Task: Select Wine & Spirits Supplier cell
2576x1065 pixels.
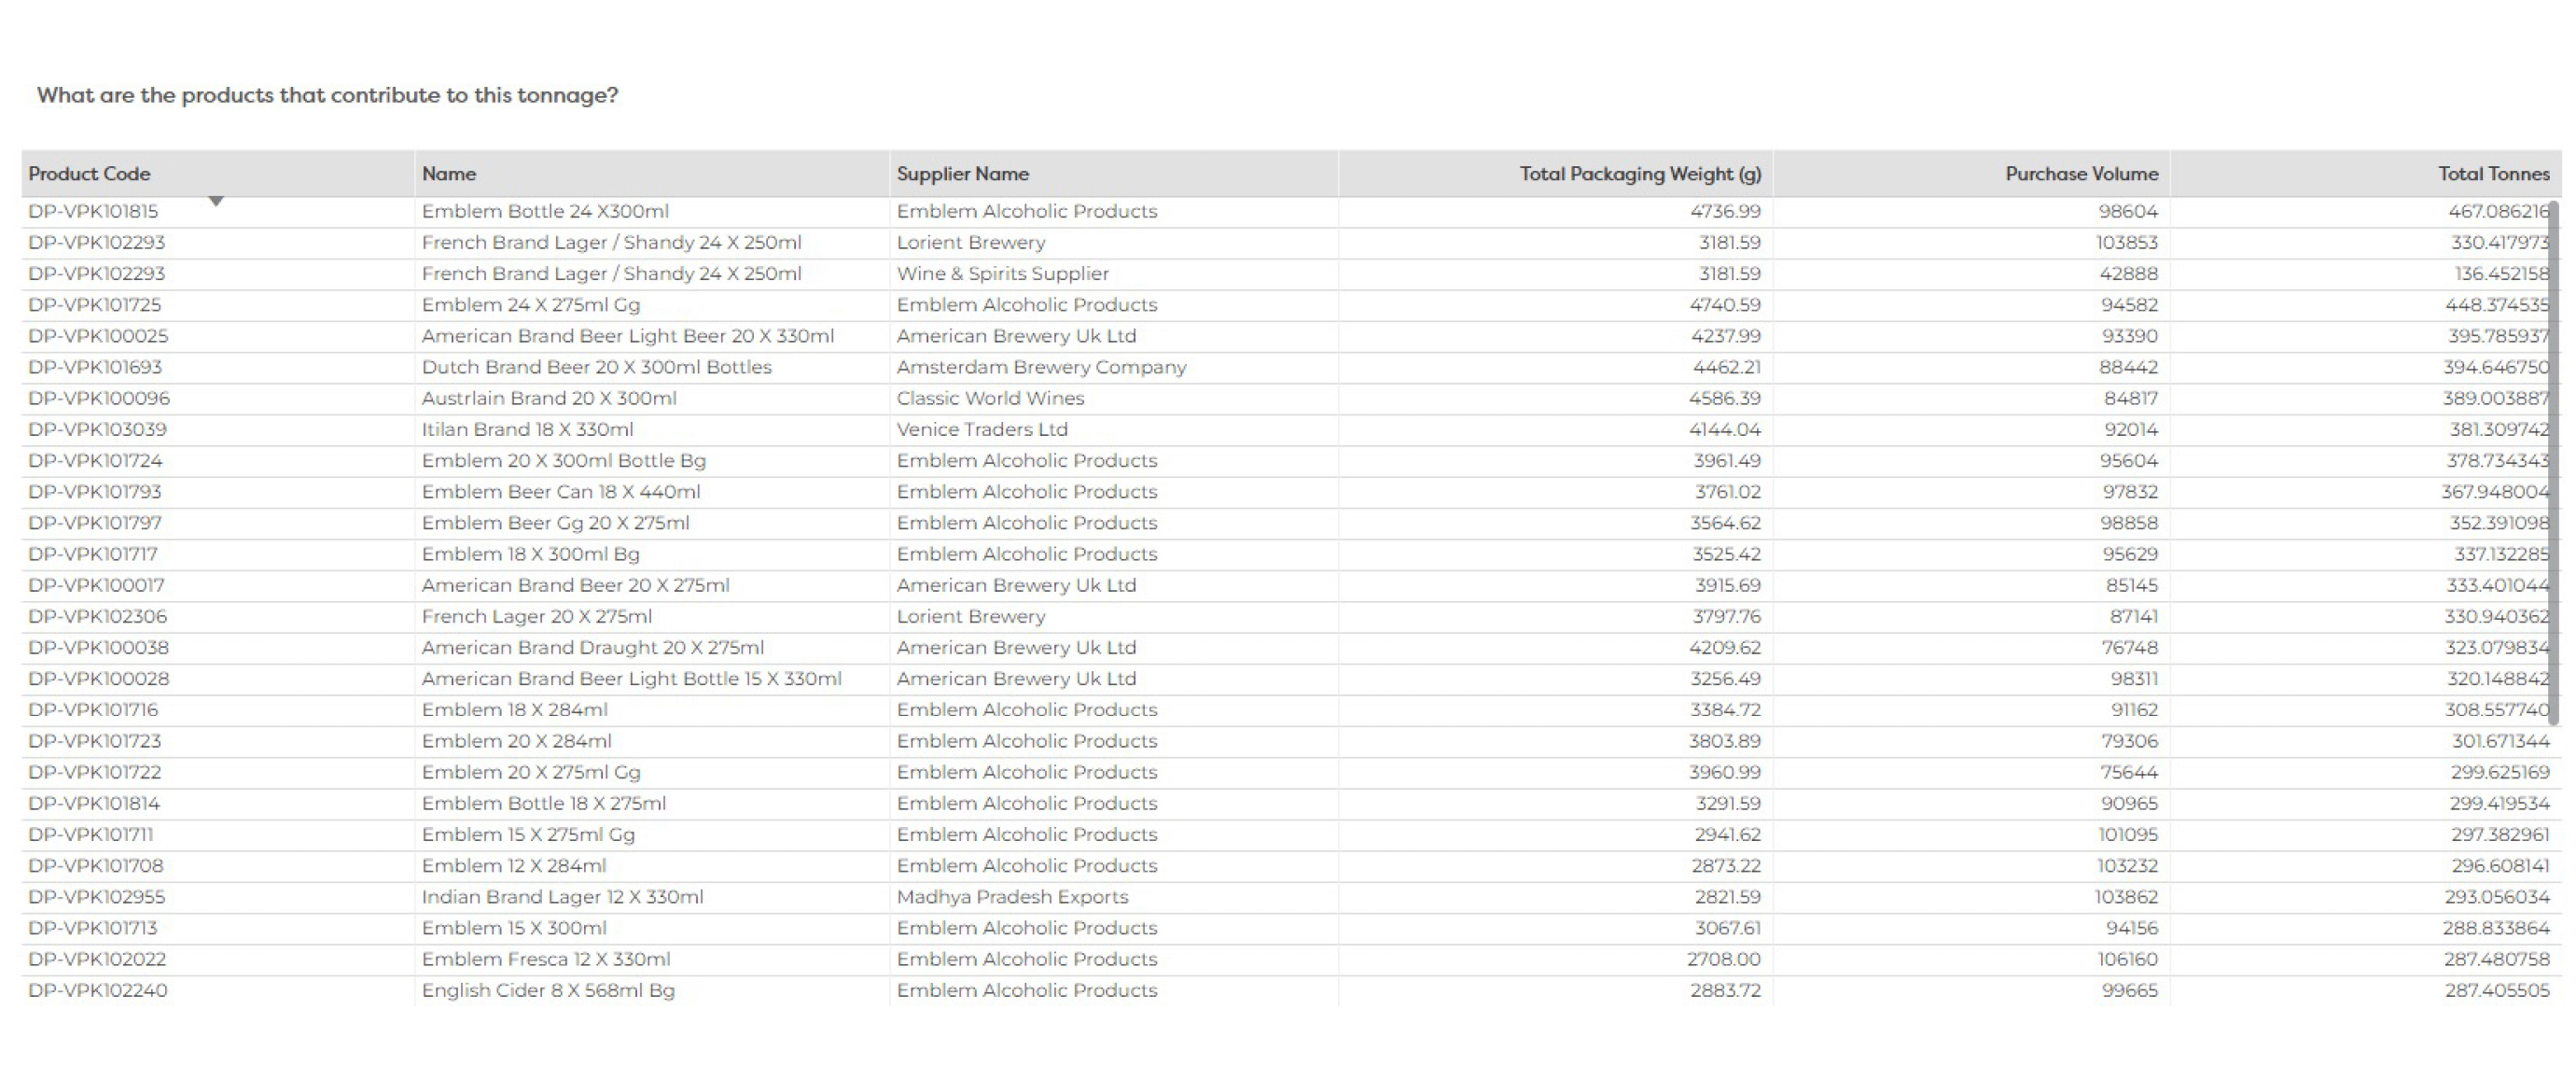Action: click(x=1002, y=274)
